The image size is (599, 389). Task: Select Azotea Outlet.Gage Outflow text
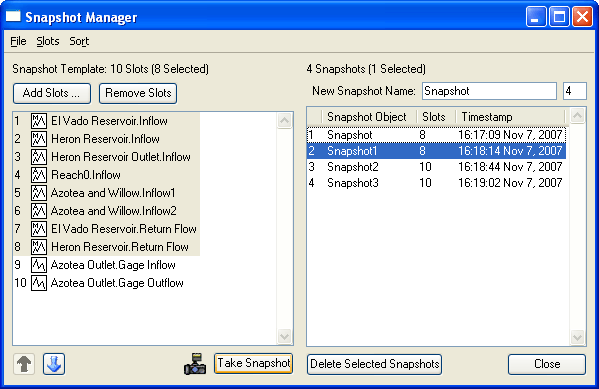point(117,283)
